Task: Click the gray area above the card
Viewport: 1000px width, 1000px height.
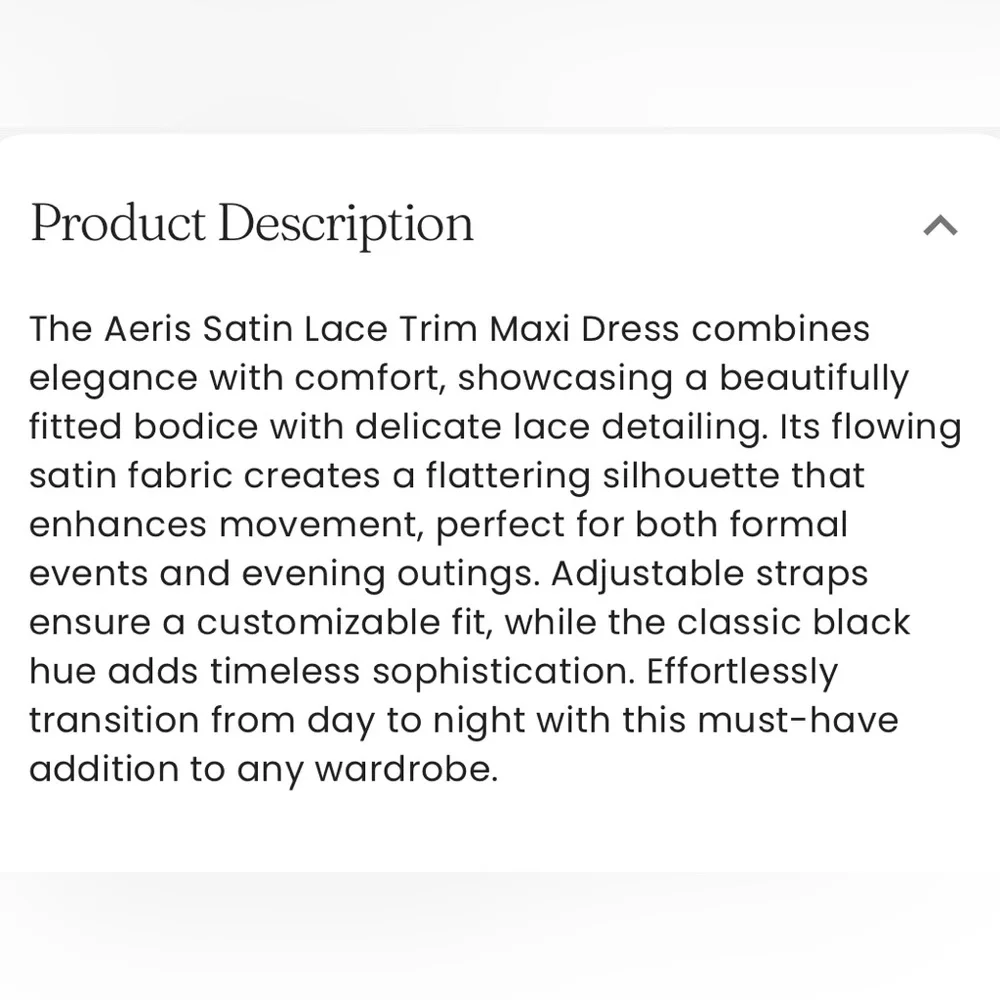Action: (x=500, y=60)
